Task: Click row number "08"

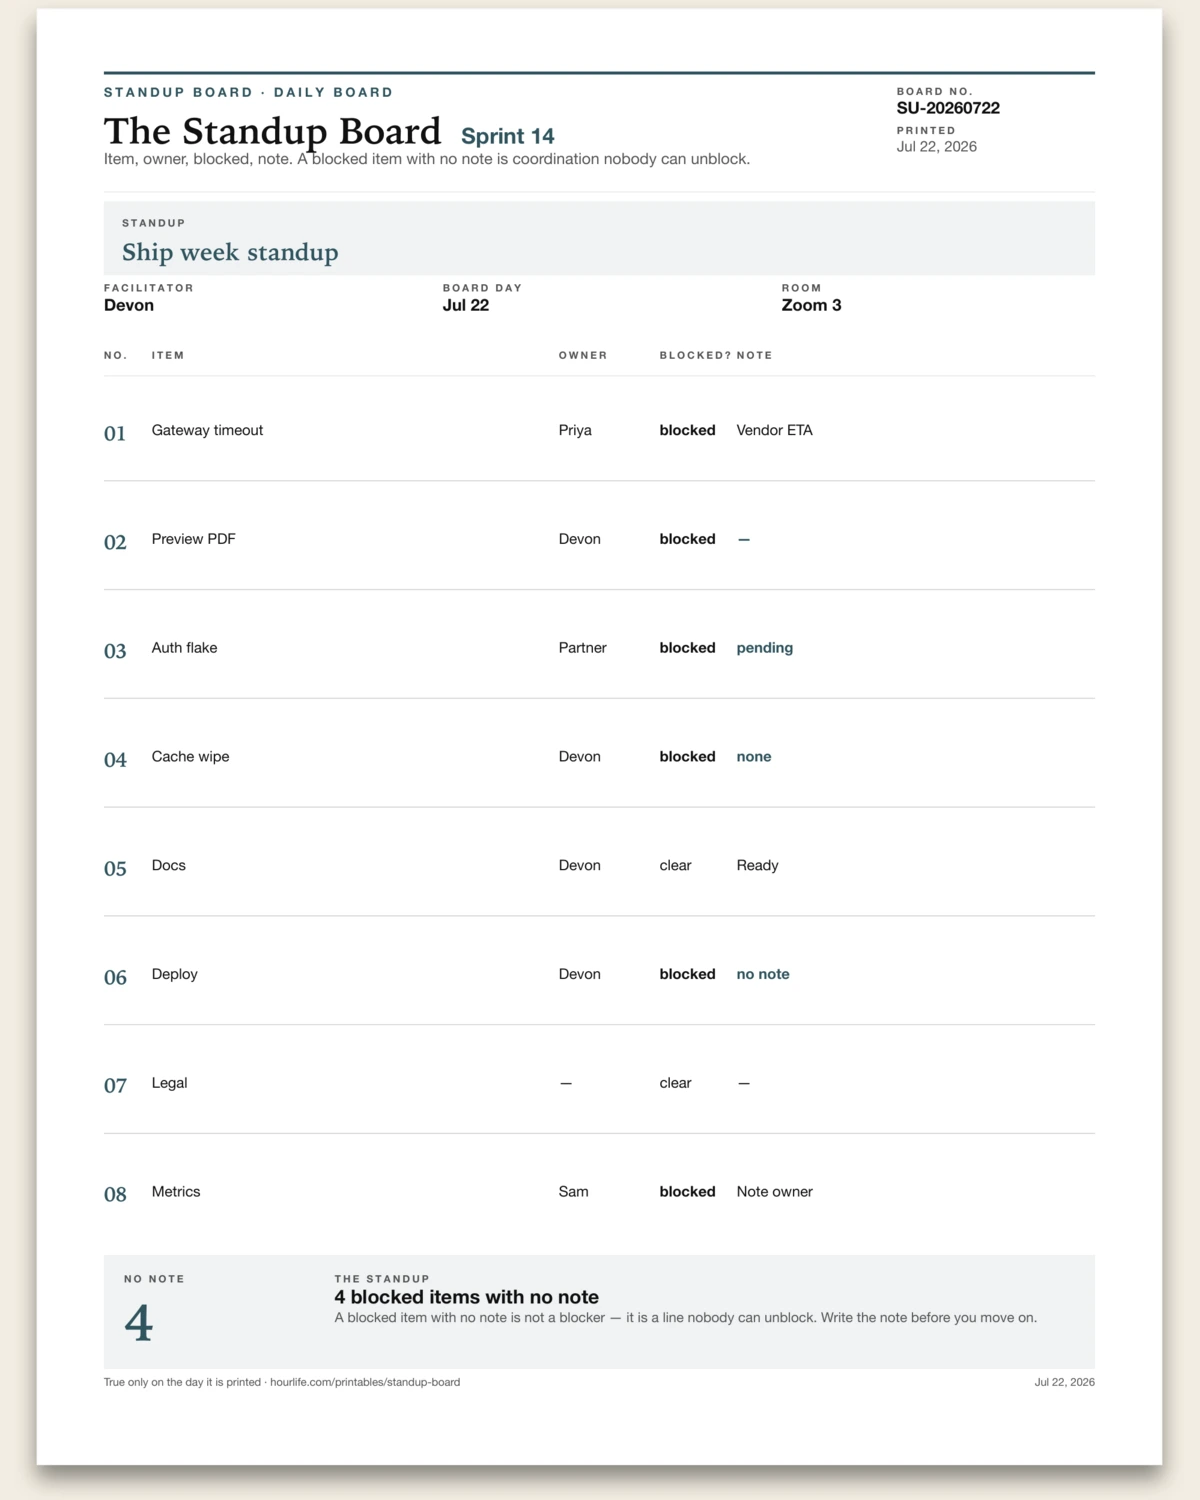Action: [x=115, y=1194]
